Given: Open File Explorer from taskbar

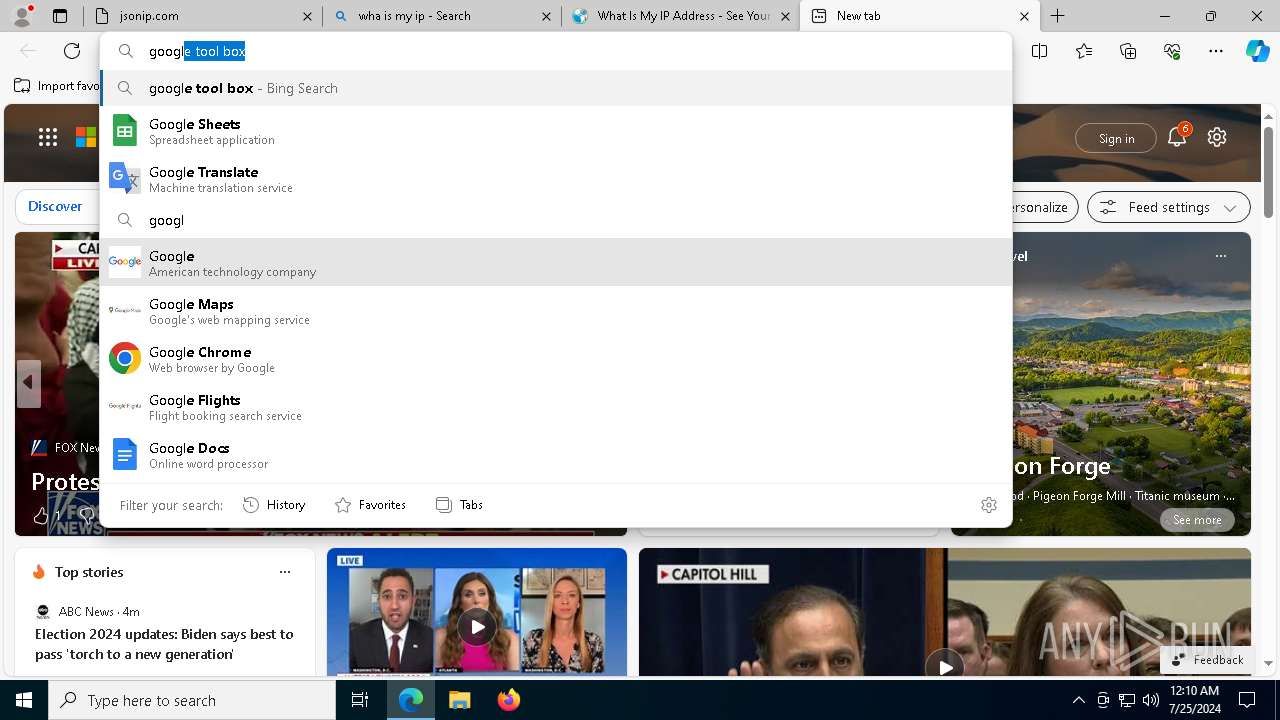Looking at the screenshot, I should pos(459,700).
